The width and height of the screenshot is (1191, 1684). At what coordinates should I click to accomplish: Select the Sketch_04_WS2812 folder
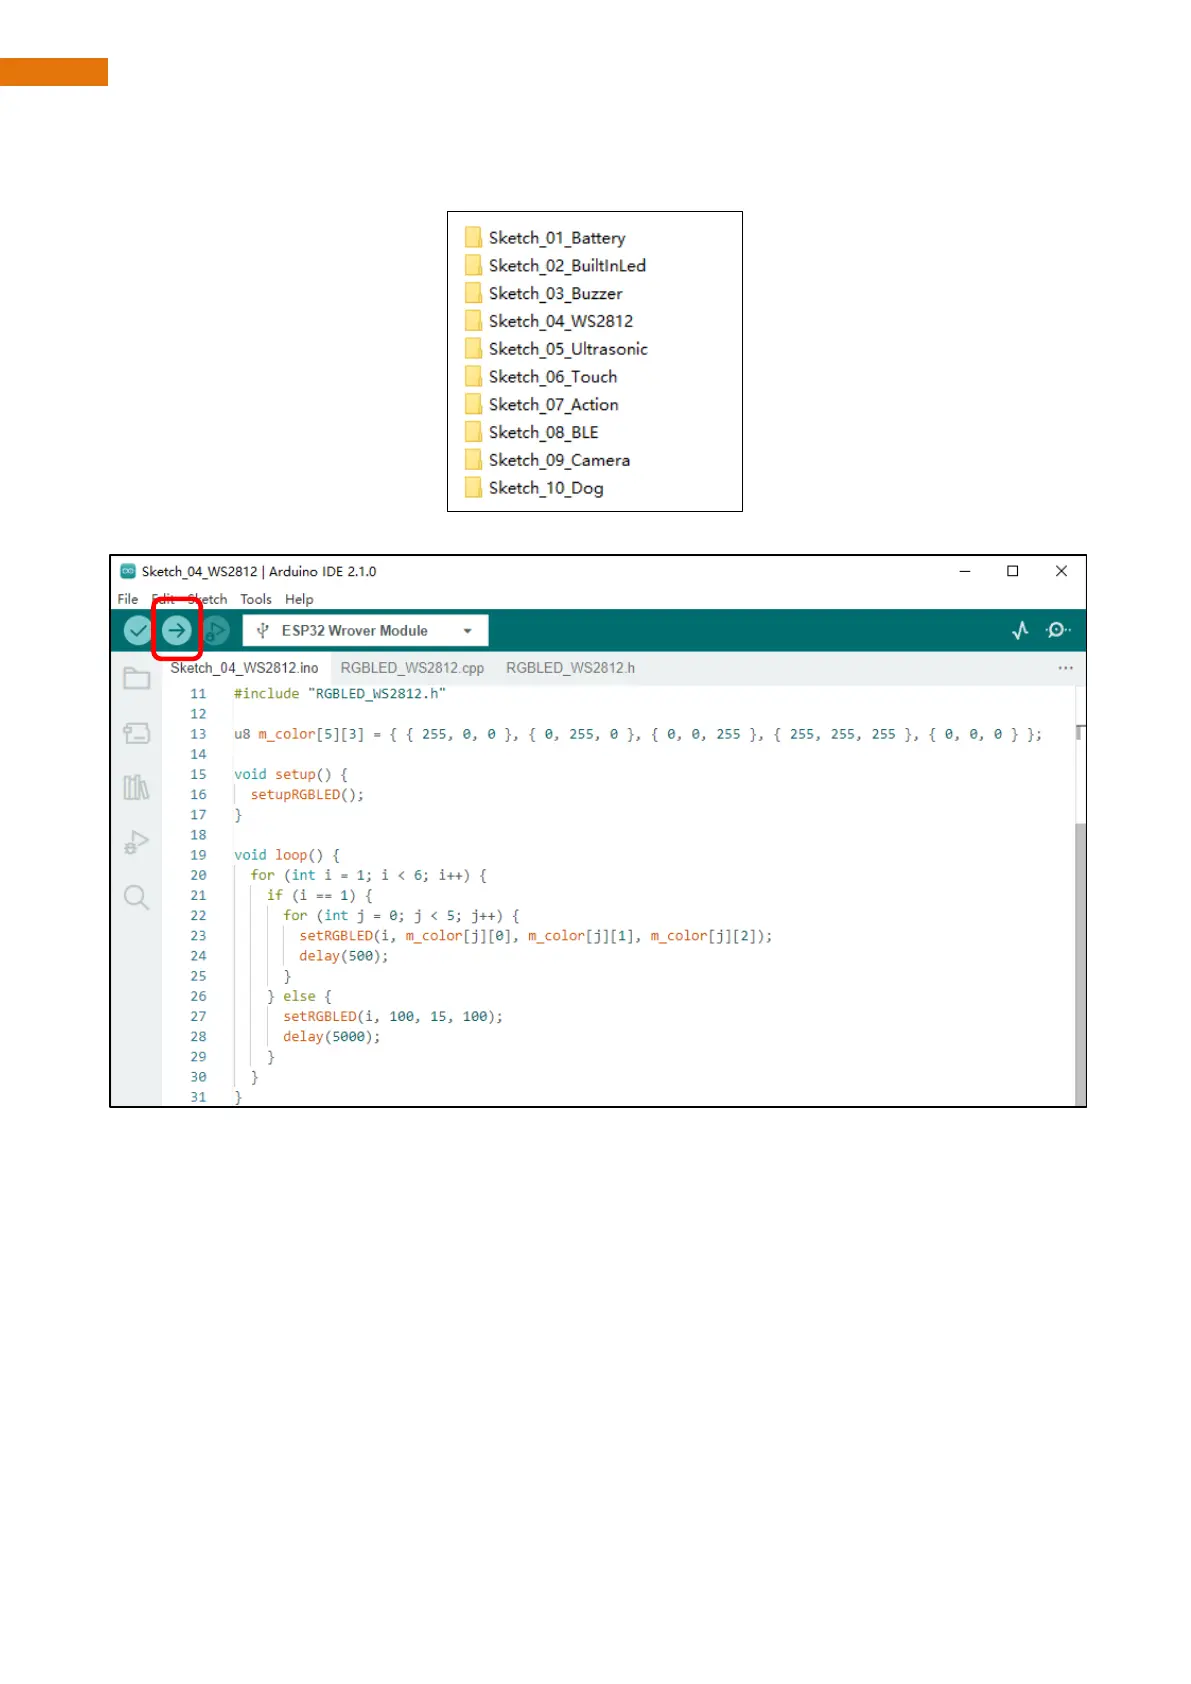coord(549,321)
